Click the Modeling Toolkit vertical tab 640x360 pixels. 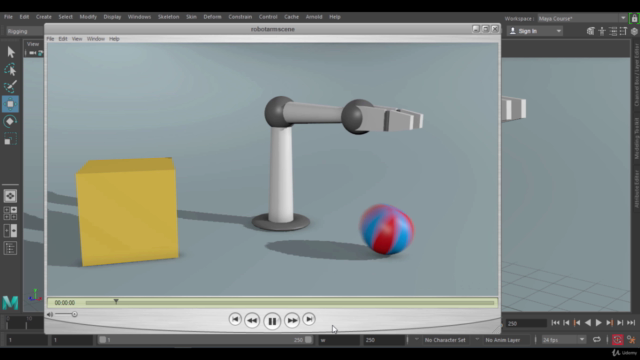coord(636,138)
